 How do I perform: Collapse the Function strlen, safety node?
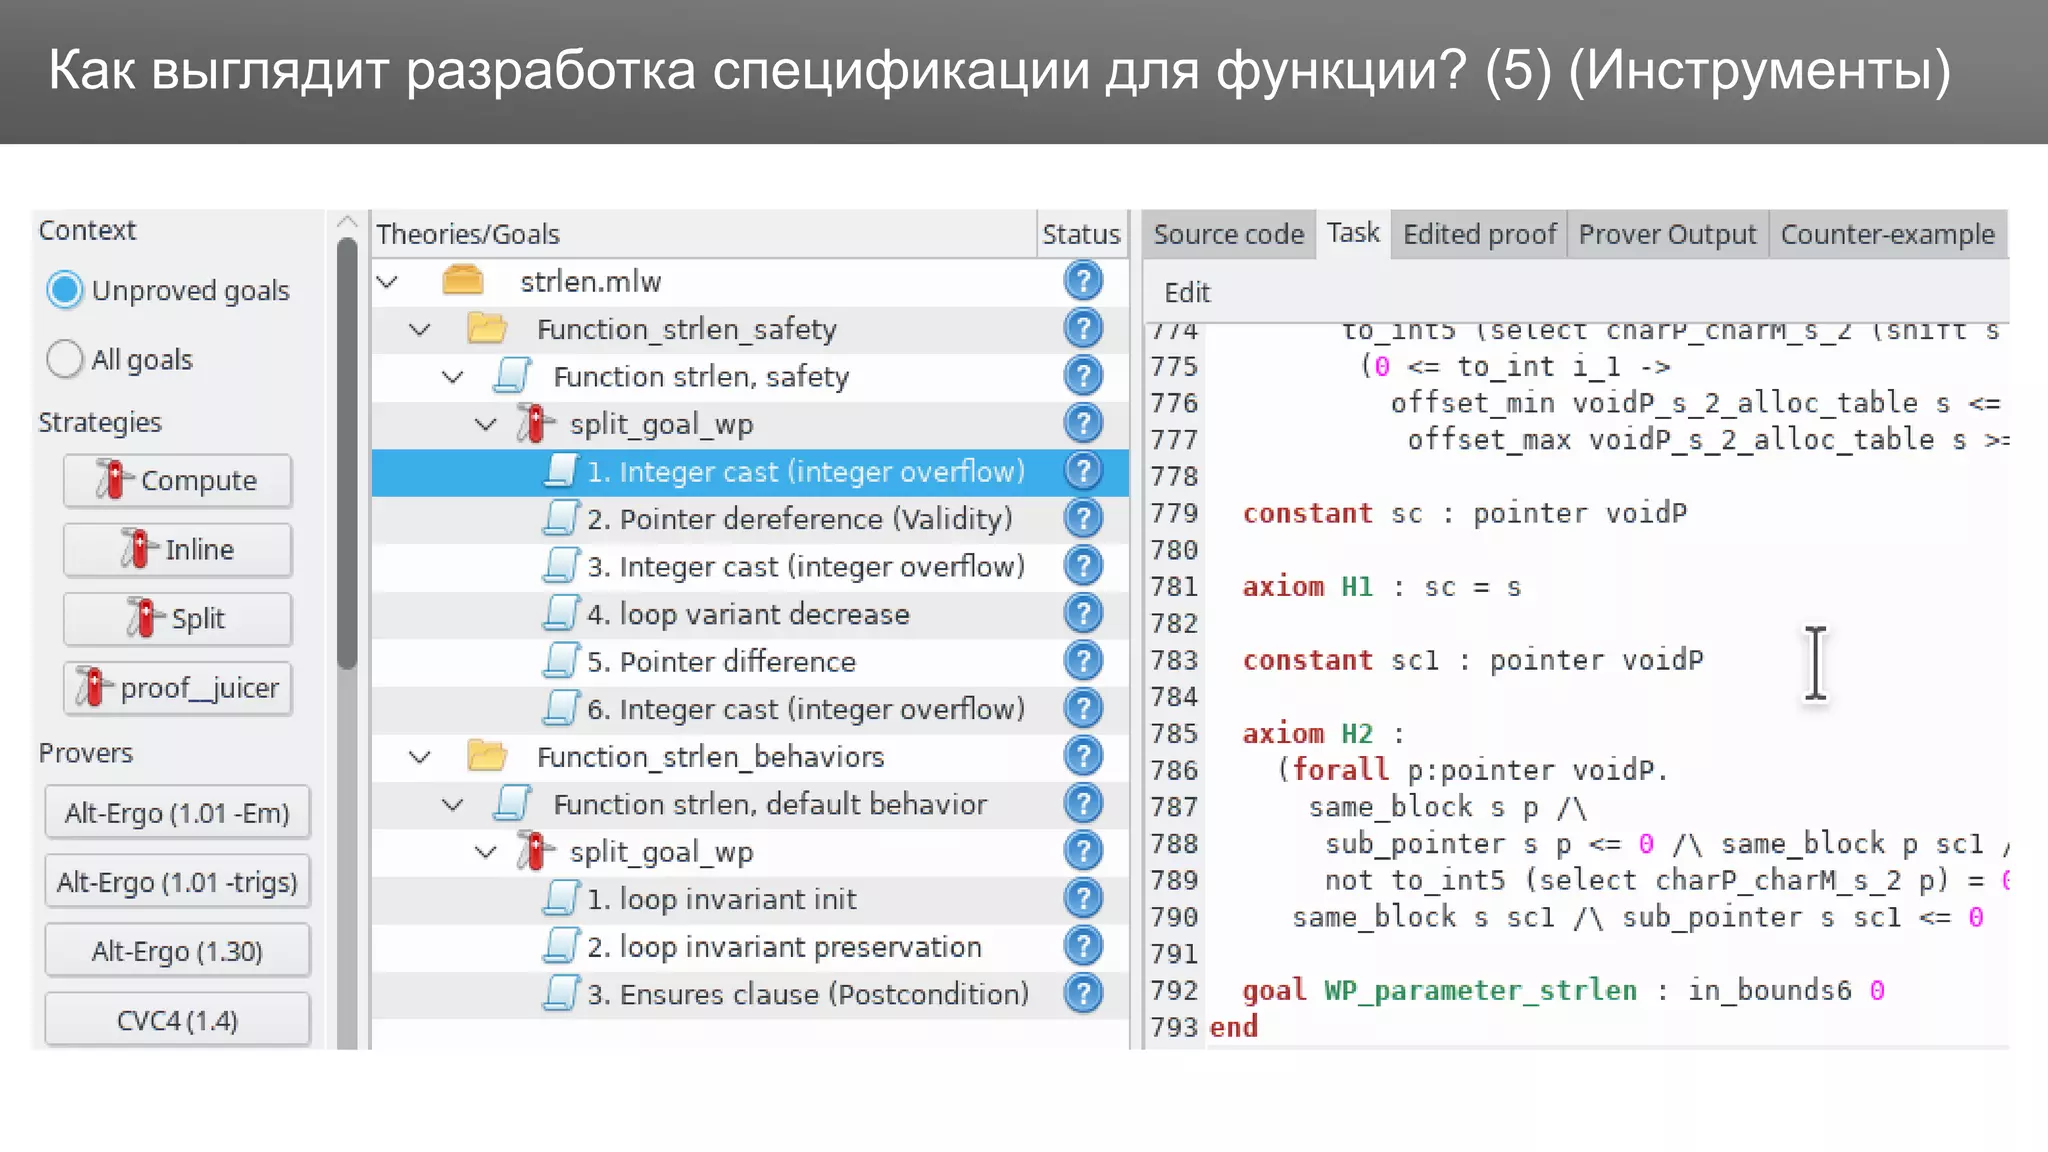point(453,377)
